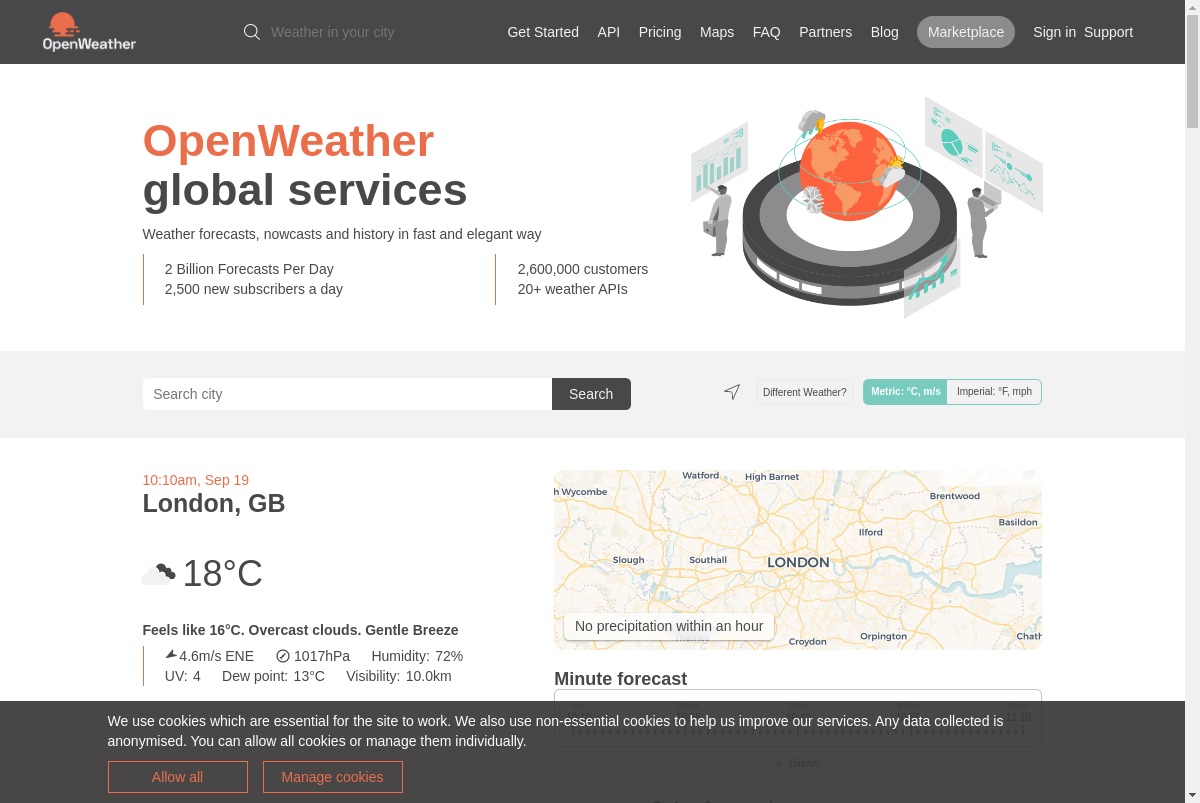Focus the Search city input
The height and width of the screenshot is (803, 1200).
[347, 394]
